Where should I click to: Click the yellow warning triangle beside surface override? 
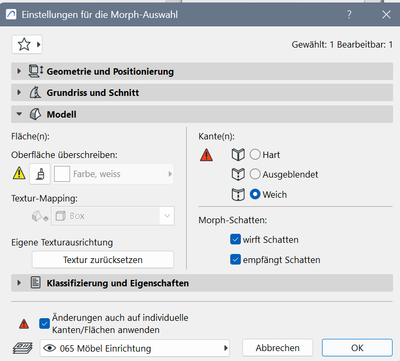(x=19, y=173)
